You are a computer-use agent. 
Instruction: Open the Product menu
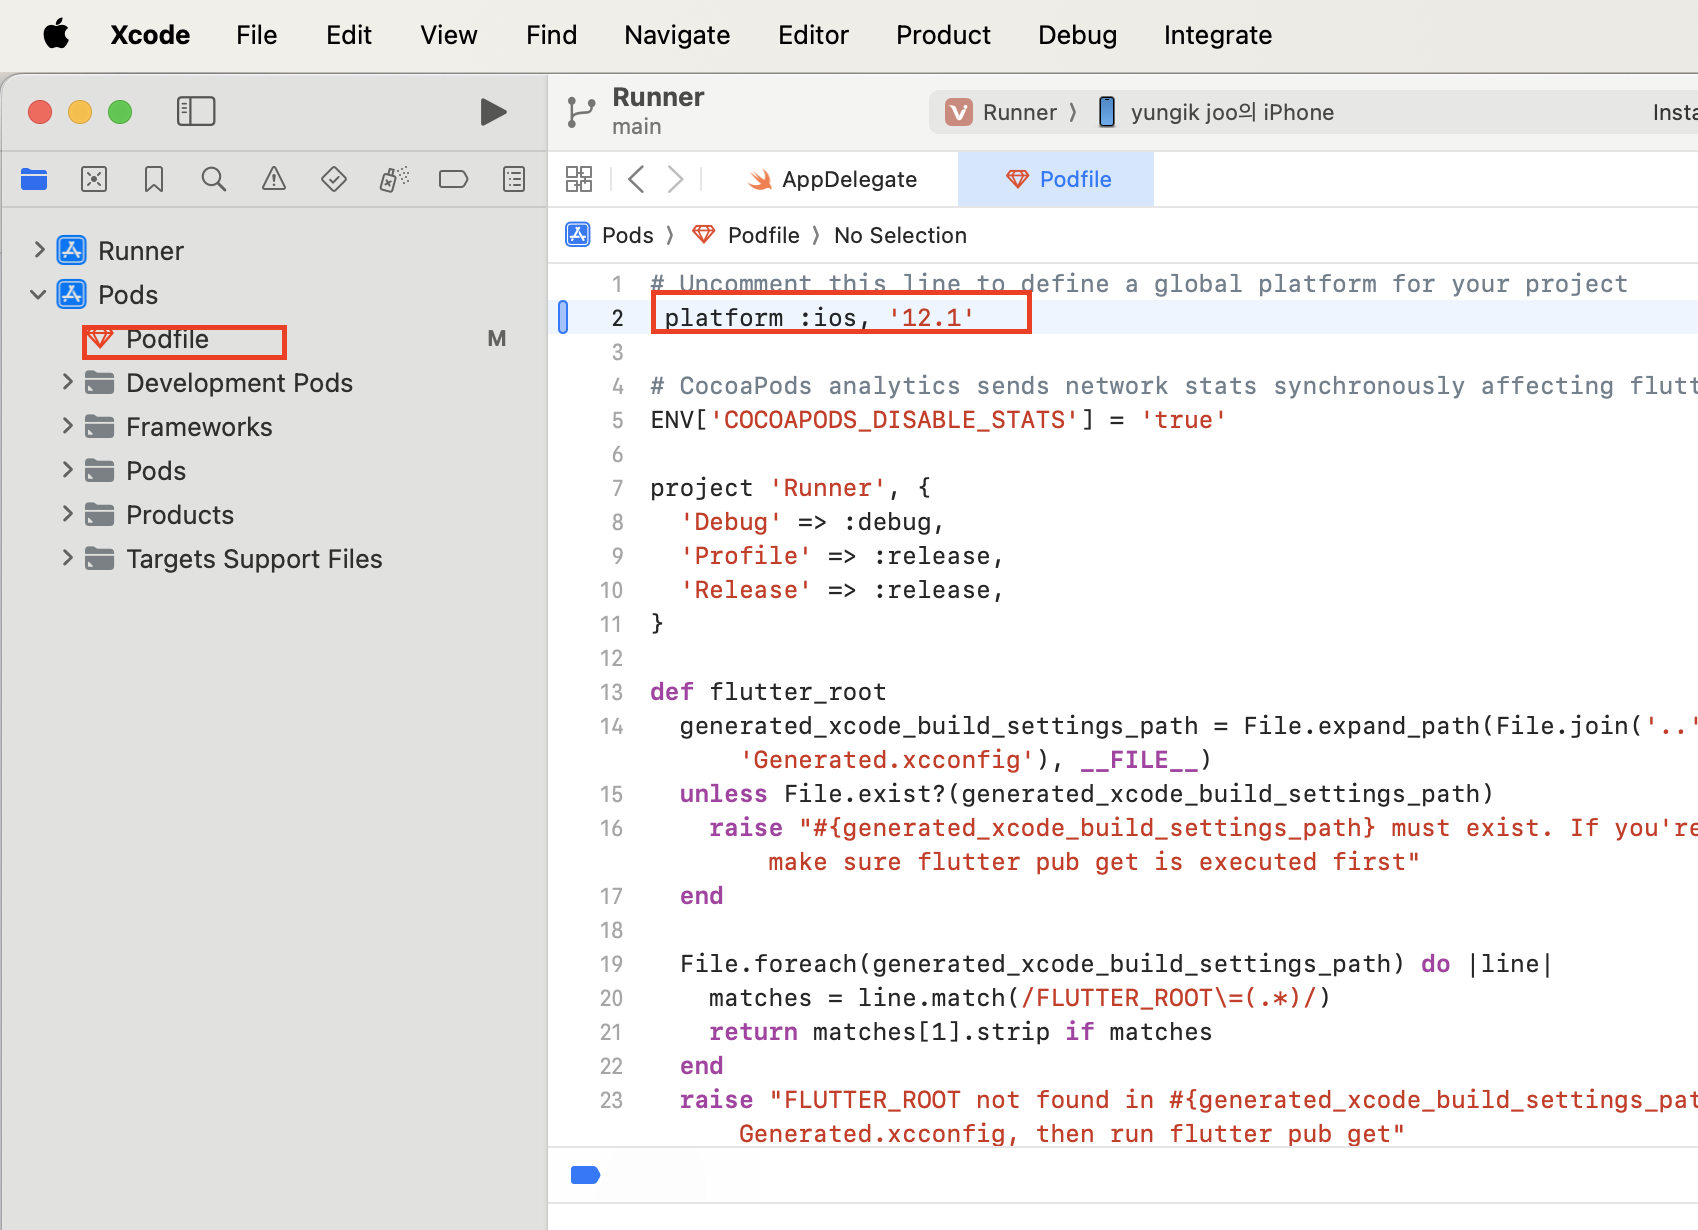(x=943, y=35)
